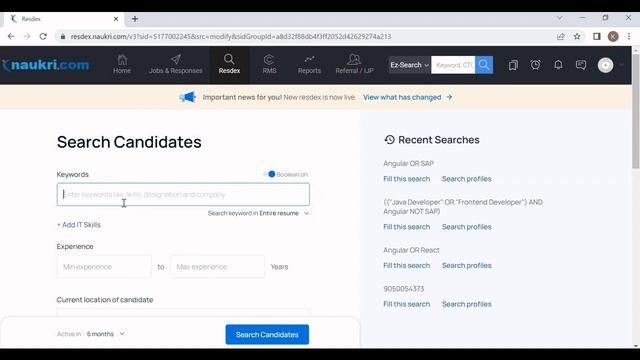Search profiles for 9050054373
640x360 pixels.
[x=467, y=304]
